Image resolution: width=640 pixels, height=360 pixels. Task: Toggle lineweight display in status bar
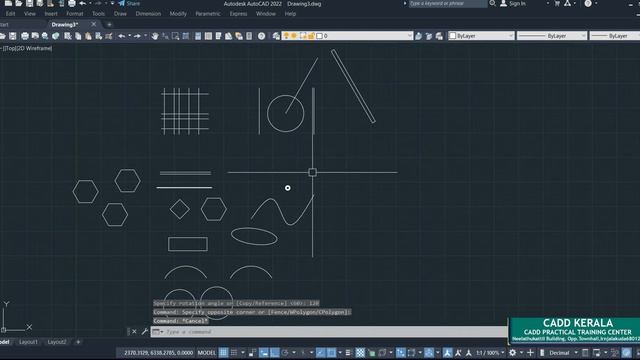(348, 353)
